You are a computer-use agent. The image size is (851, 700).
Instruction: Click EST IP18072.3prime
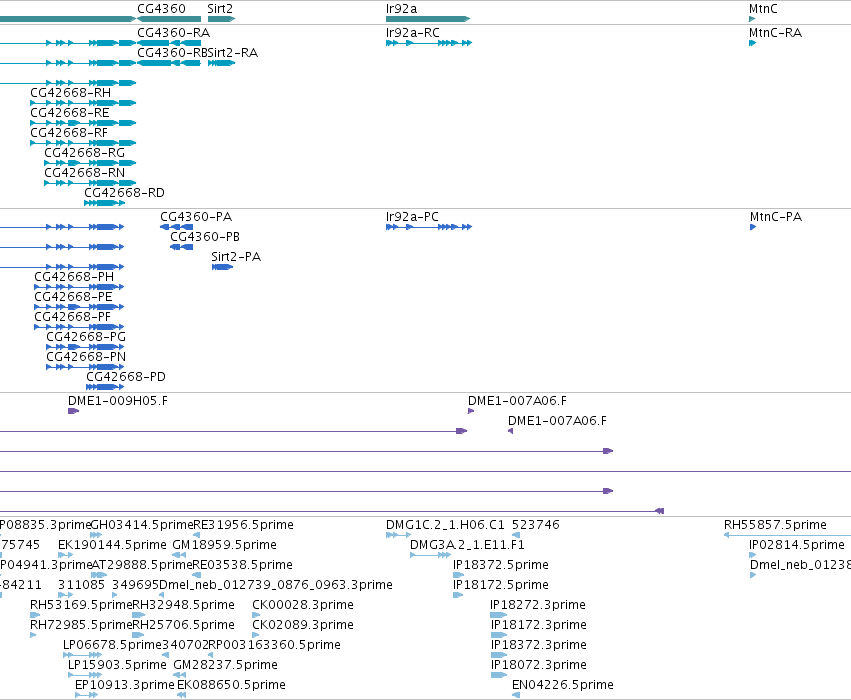click(539, 665)
